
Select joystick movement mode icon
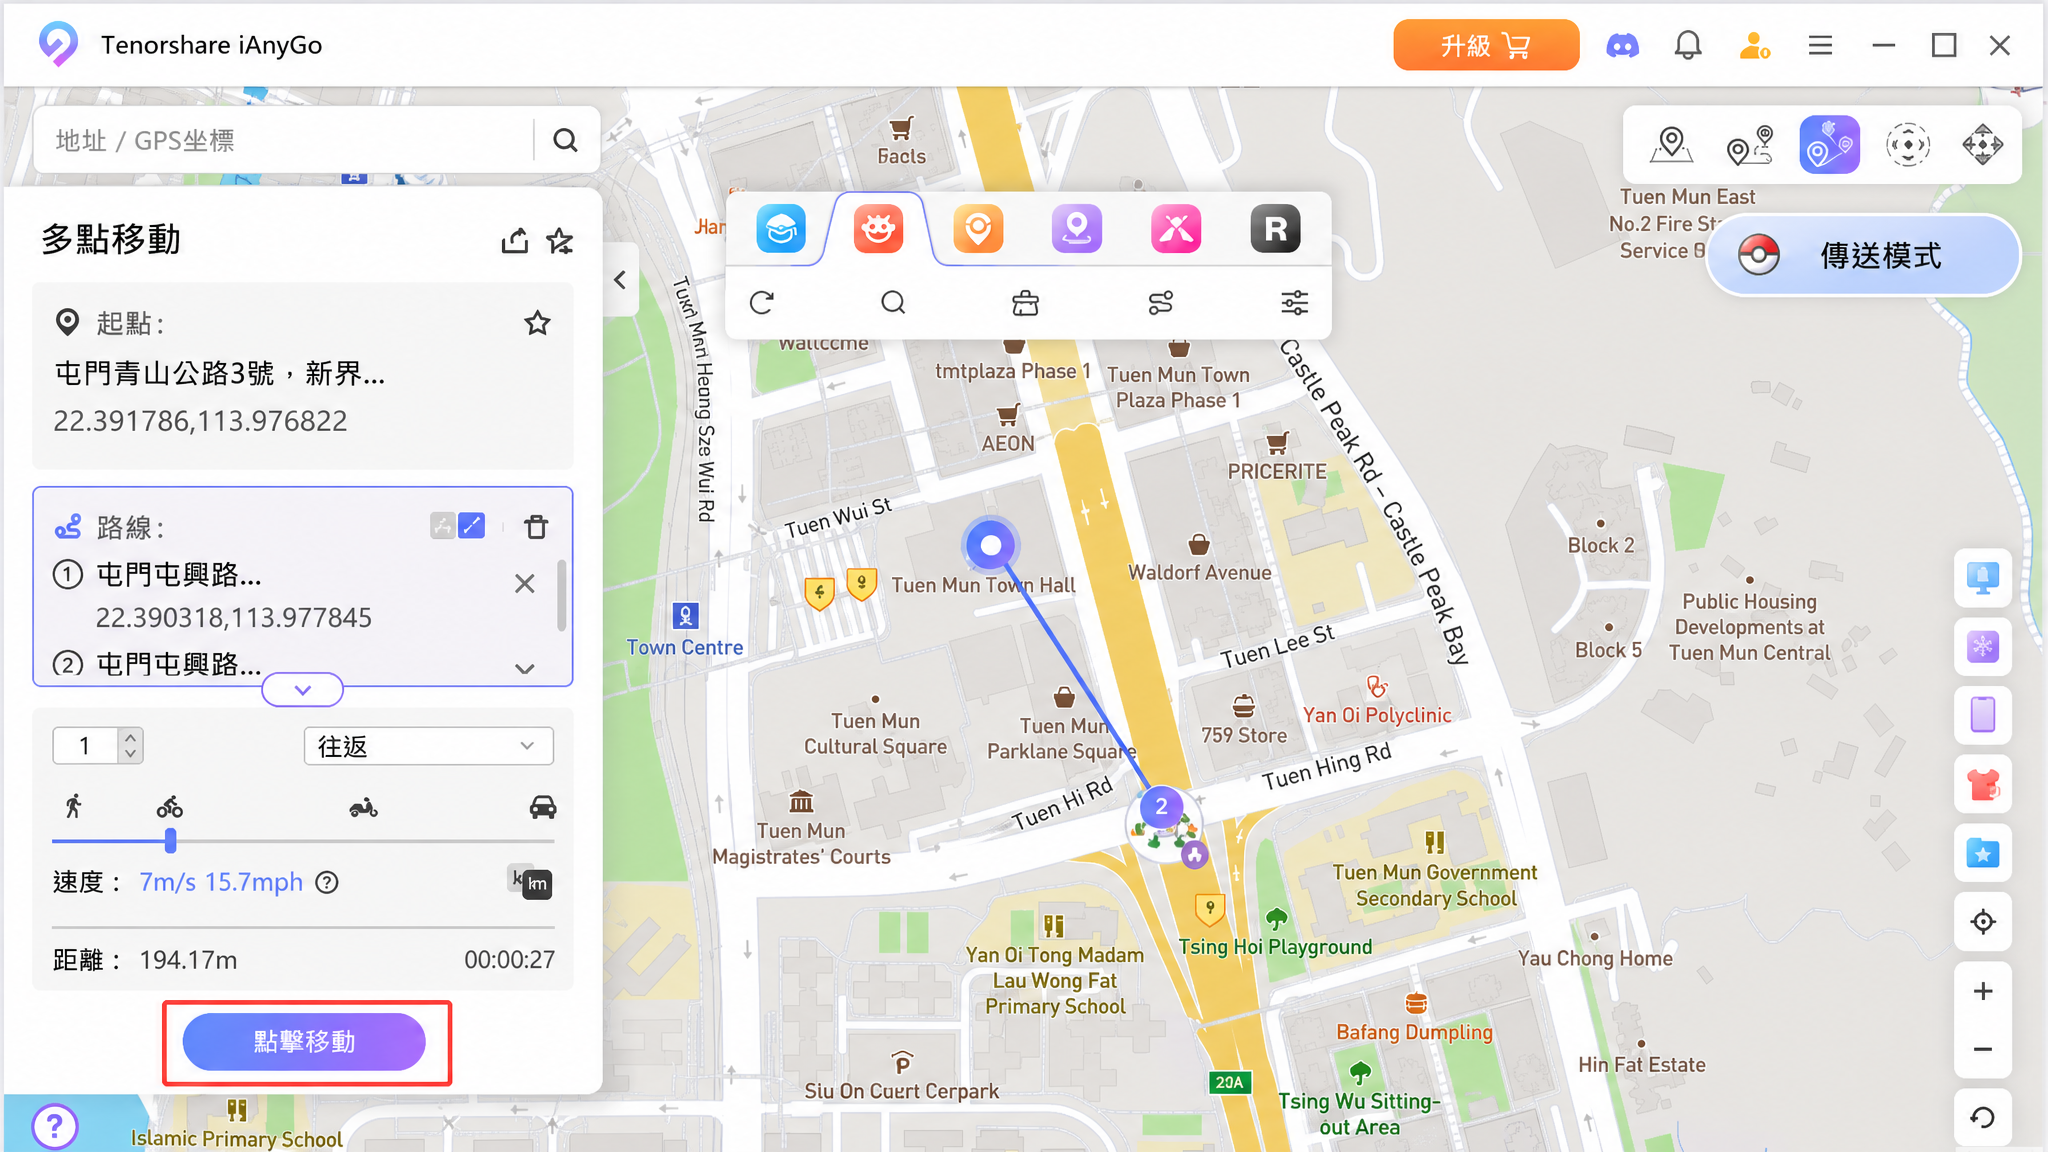[x=1907, y=145]
